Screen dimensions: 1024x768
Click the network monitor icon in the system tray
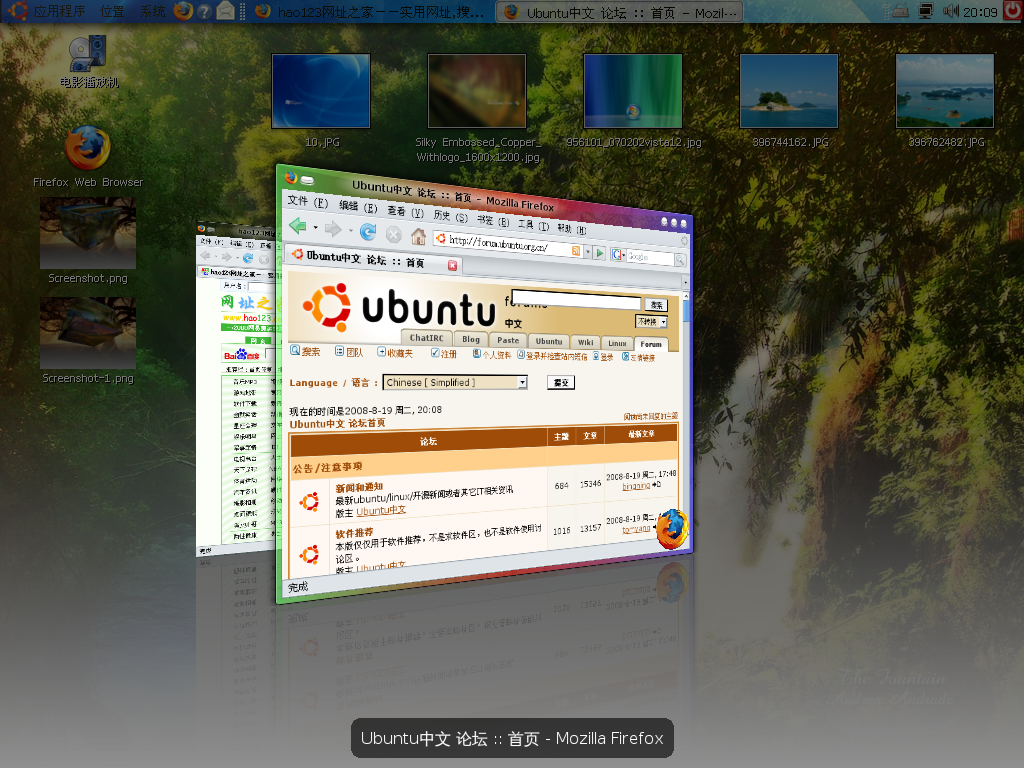tap(925, 11)
